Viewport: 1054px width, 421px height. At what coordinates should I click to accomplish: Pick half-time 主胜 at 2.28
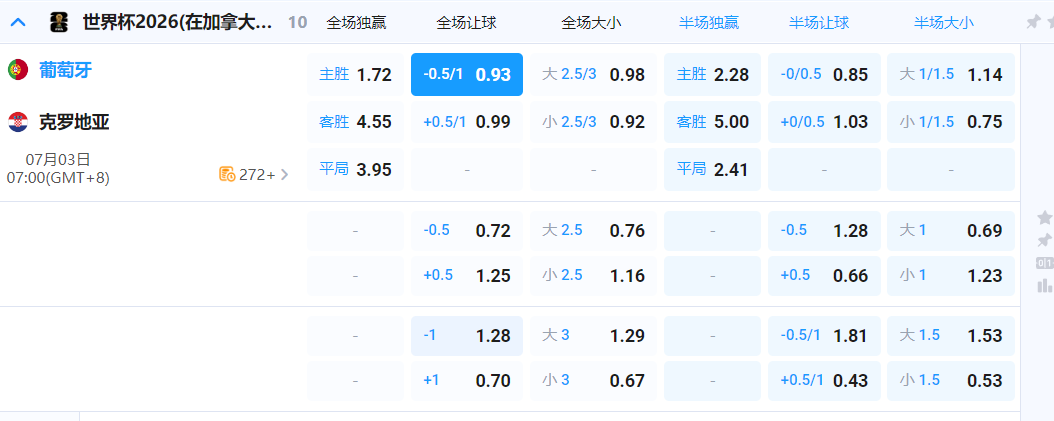tap(713, 75)
